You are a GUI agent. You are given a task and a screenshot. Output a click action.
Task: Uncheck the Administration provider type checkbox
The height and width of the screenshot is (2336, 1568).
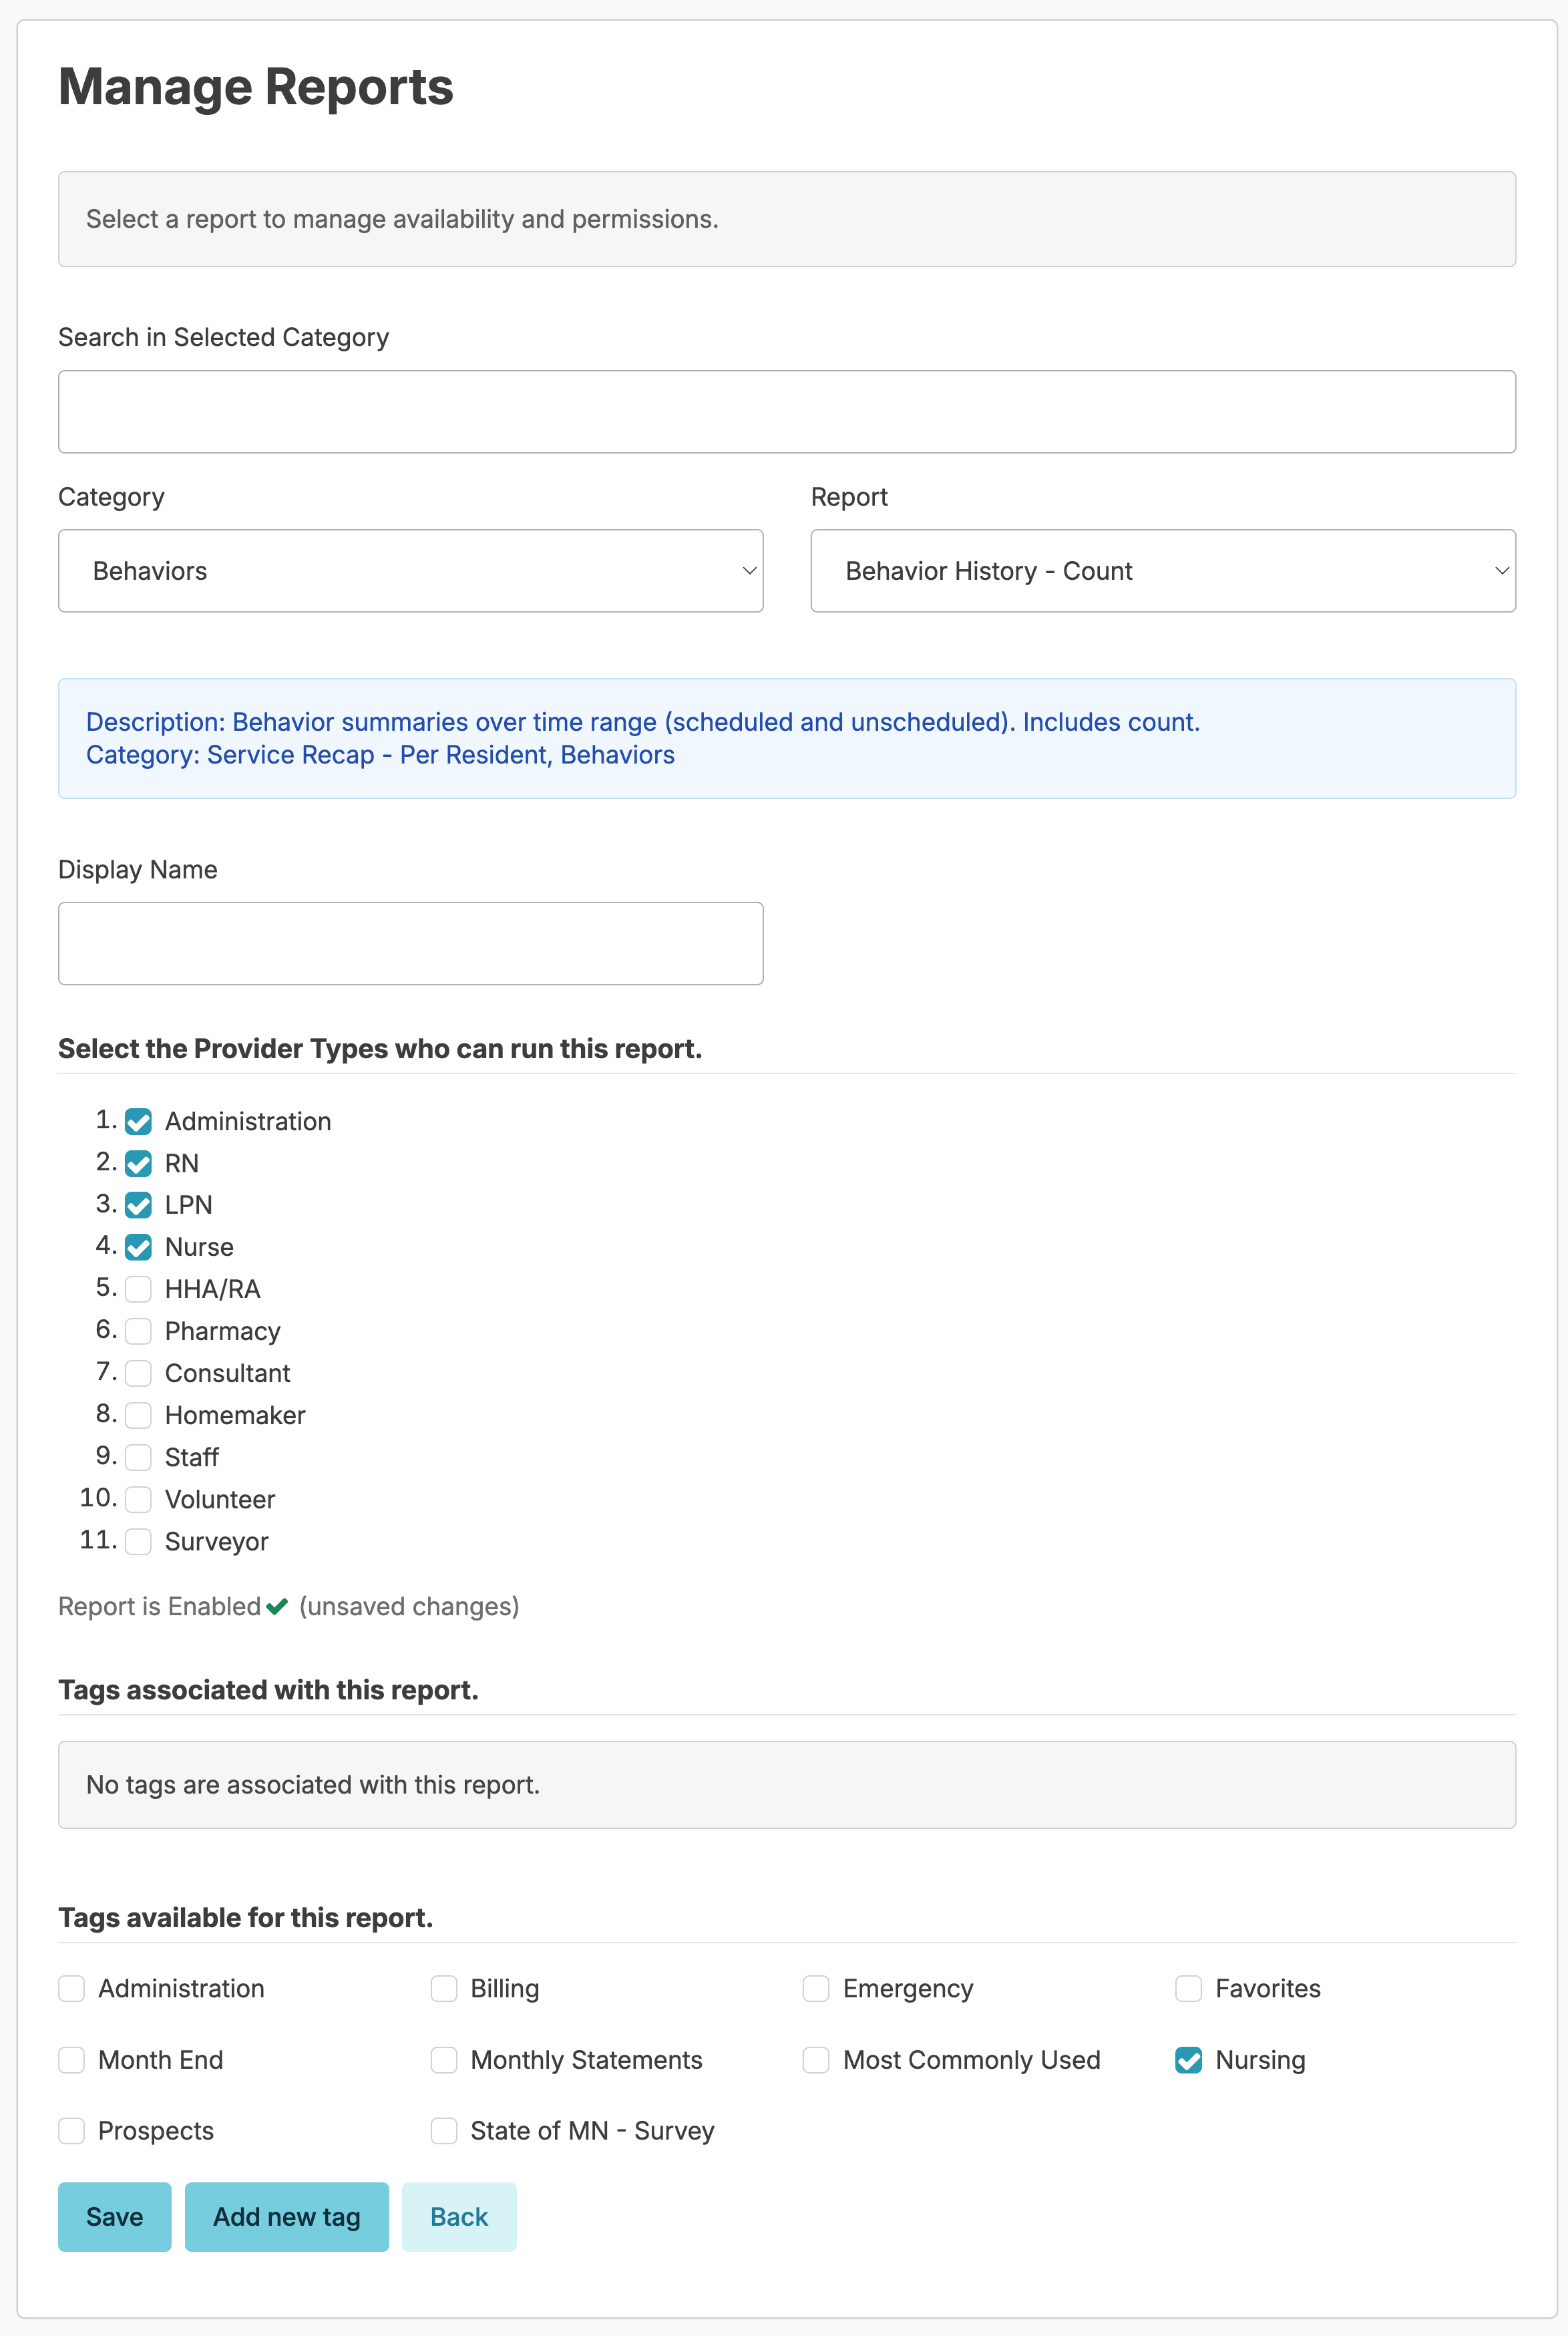click(139, 1122)
